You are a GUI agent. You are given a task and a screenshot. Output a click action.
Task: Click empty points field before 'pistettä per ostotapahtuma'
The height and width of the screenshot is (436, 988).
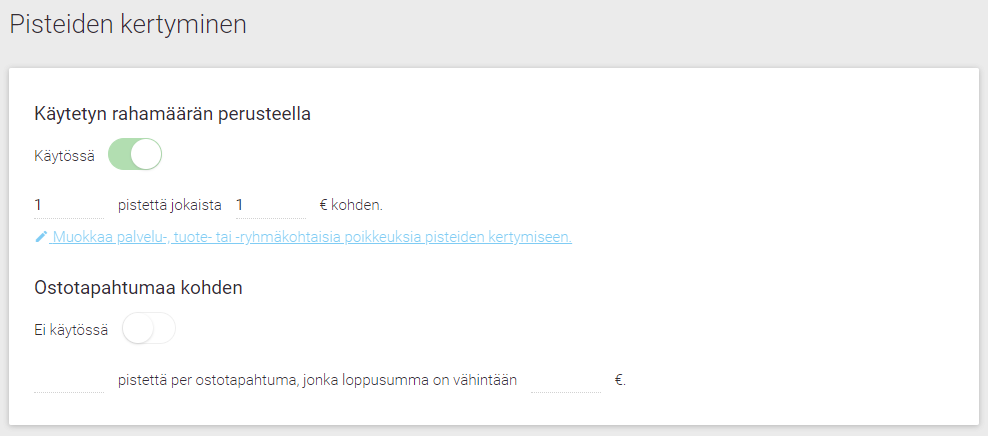(69, 380)
